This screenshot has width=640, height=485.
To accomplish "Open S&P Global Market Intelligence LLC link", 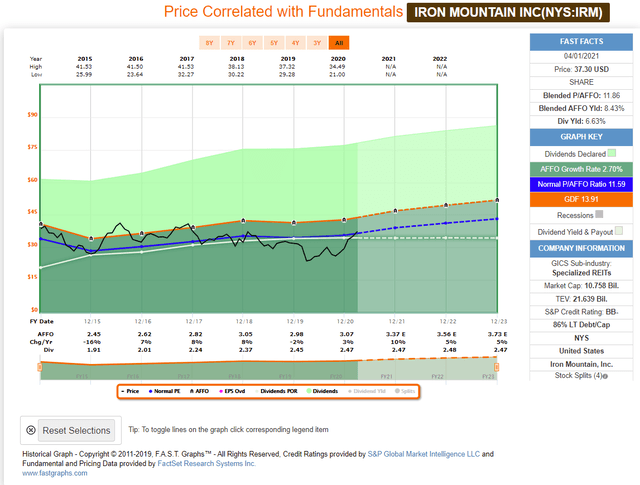I will pos(424,454).
